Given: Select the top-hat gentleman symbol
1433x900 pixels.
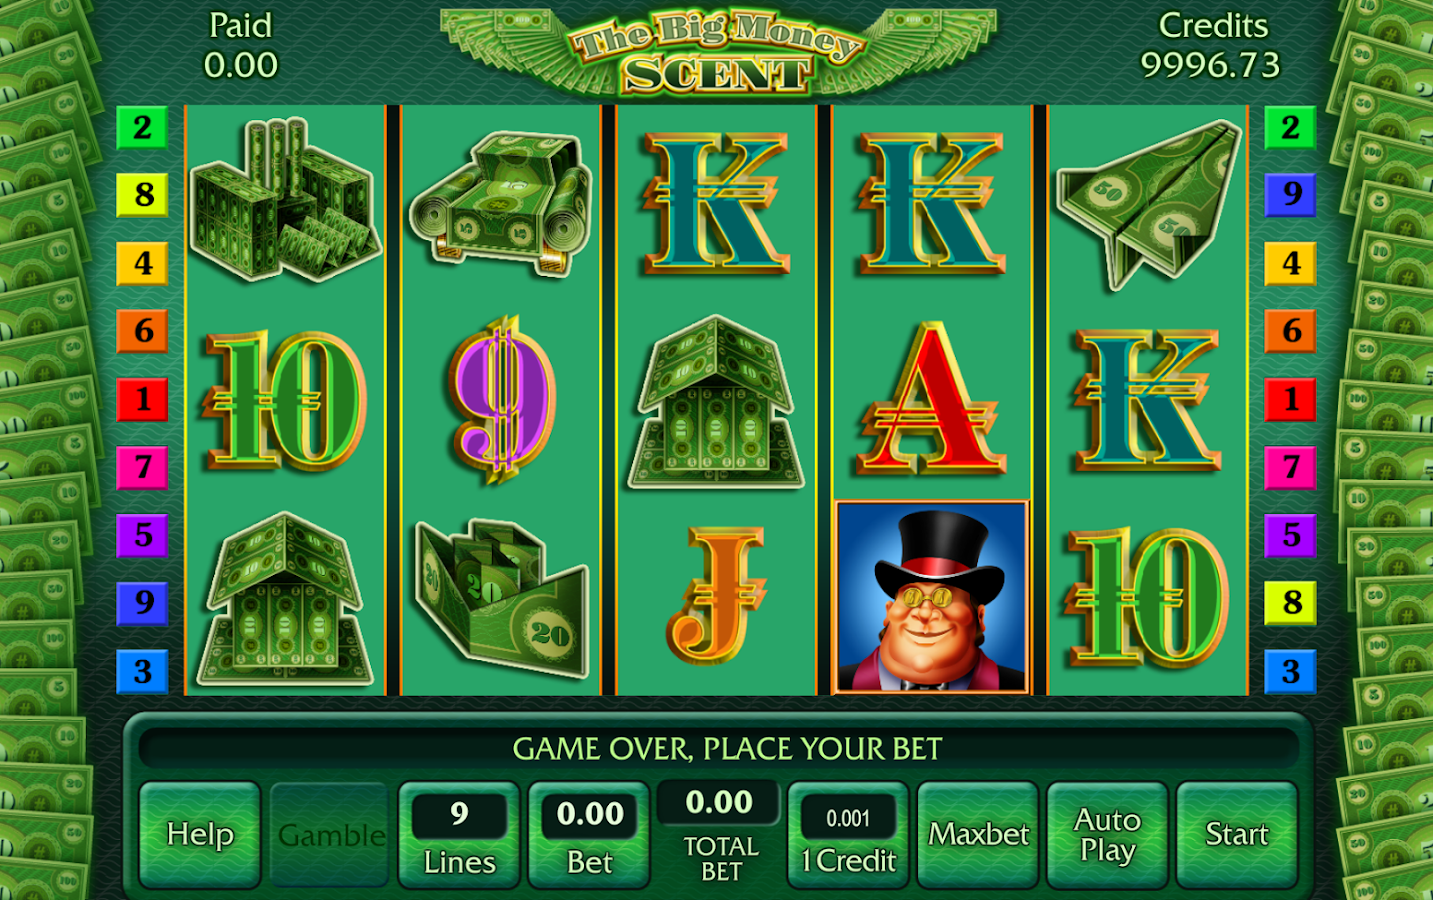Looking at the screenshot, I should click(931, 597).
